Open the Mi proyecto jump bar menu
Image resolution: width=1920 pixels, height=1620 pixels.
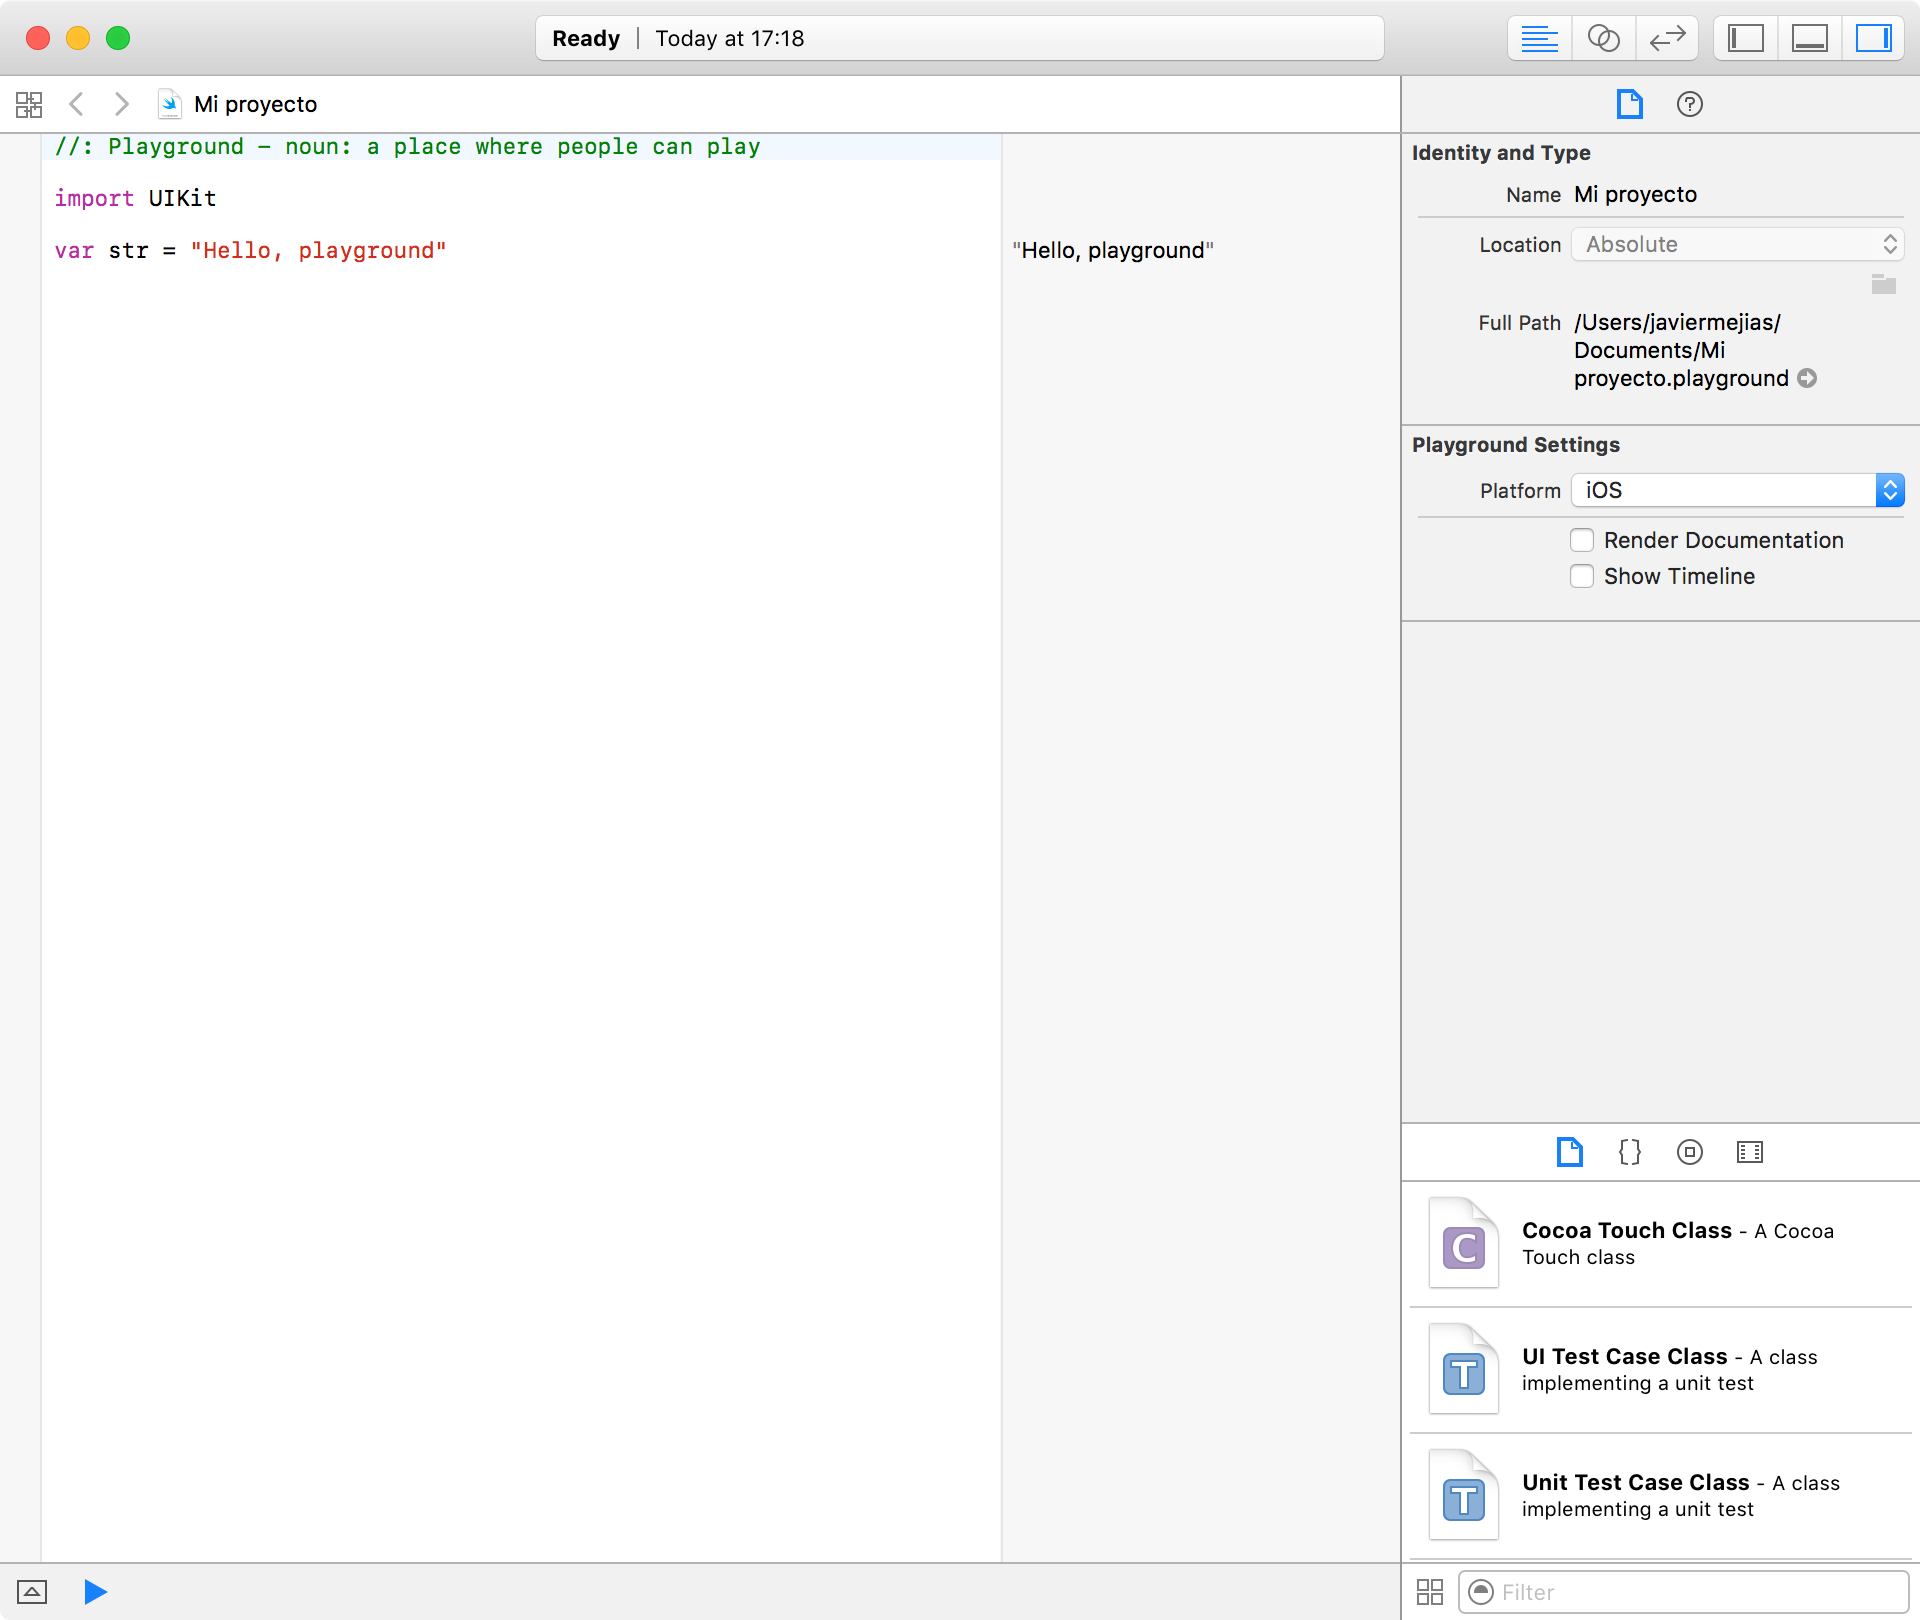point(256,104)
